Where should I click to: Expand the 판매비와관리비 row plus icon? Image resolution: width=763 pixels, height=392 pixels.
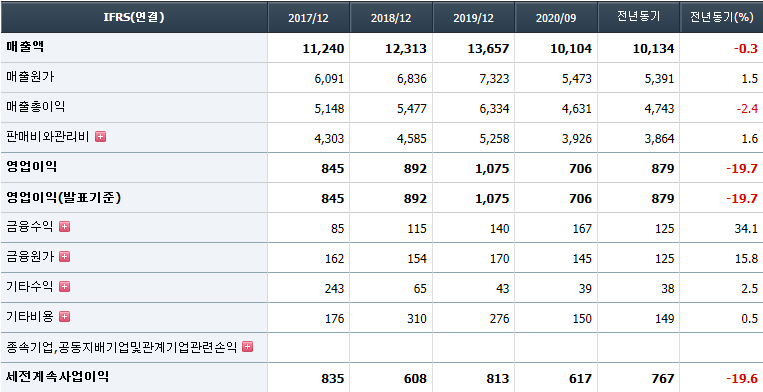tap(100, 137)
